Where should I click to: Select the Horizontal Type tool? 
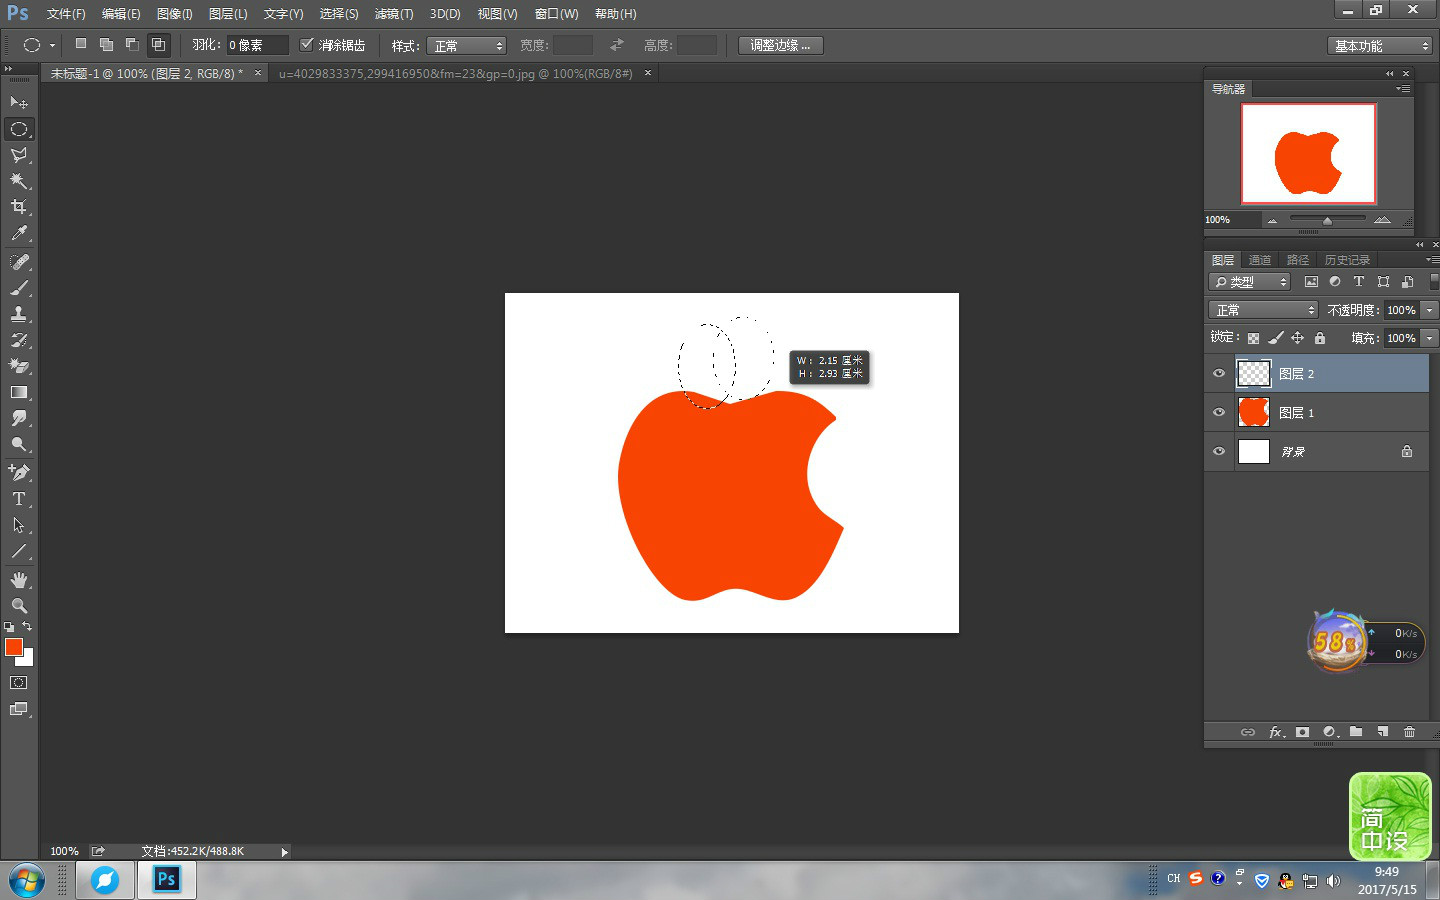(x=18, y=499)
